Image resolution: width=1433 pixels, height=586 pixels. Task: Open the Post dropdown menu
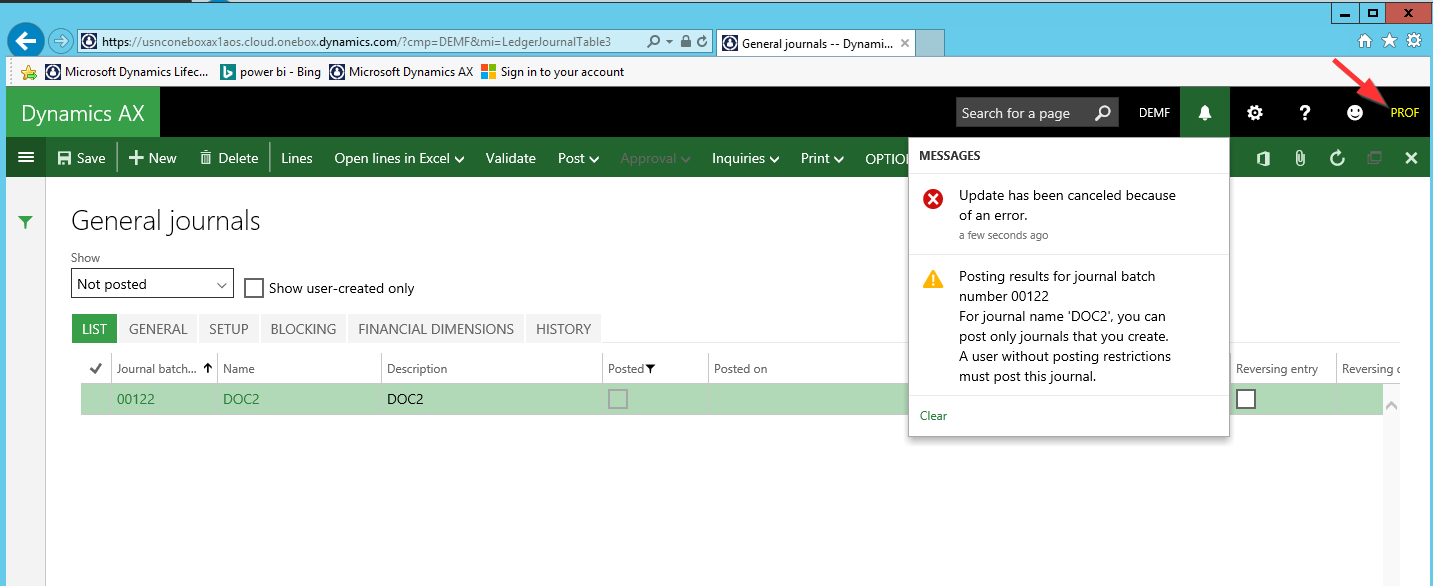tap(578, 158)
